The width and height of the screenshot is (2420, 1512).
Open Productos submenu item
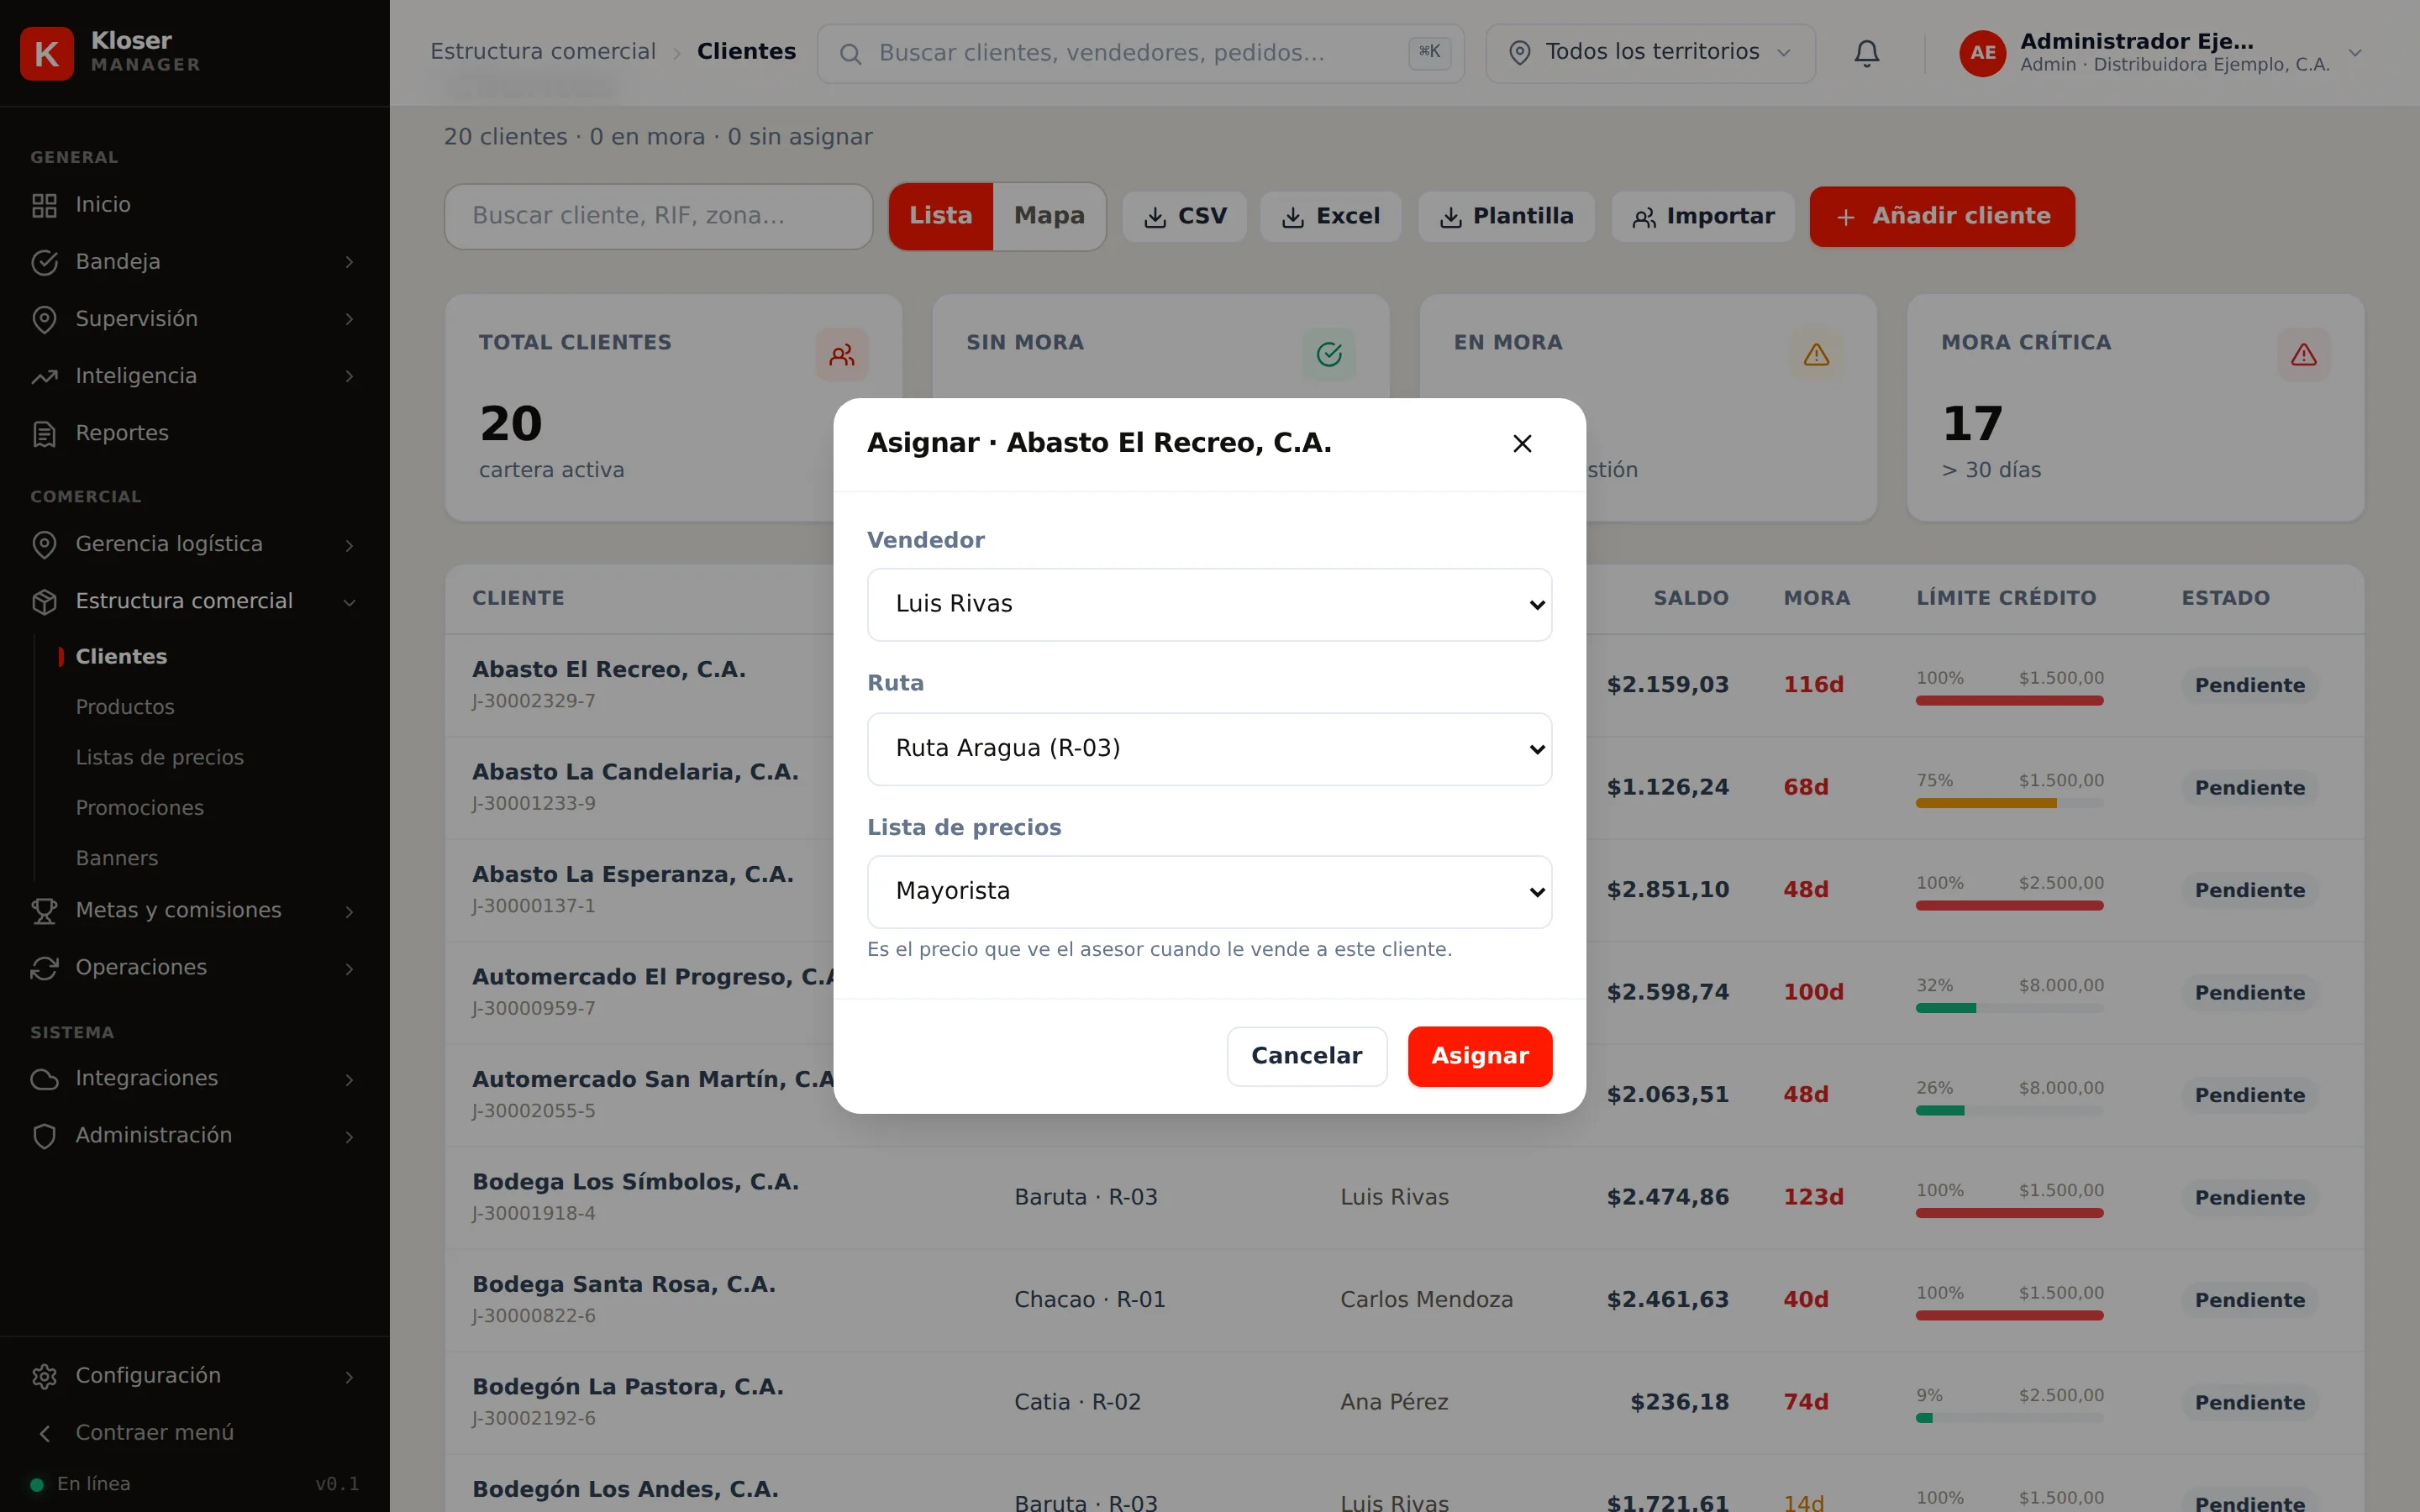pos(125,707)
